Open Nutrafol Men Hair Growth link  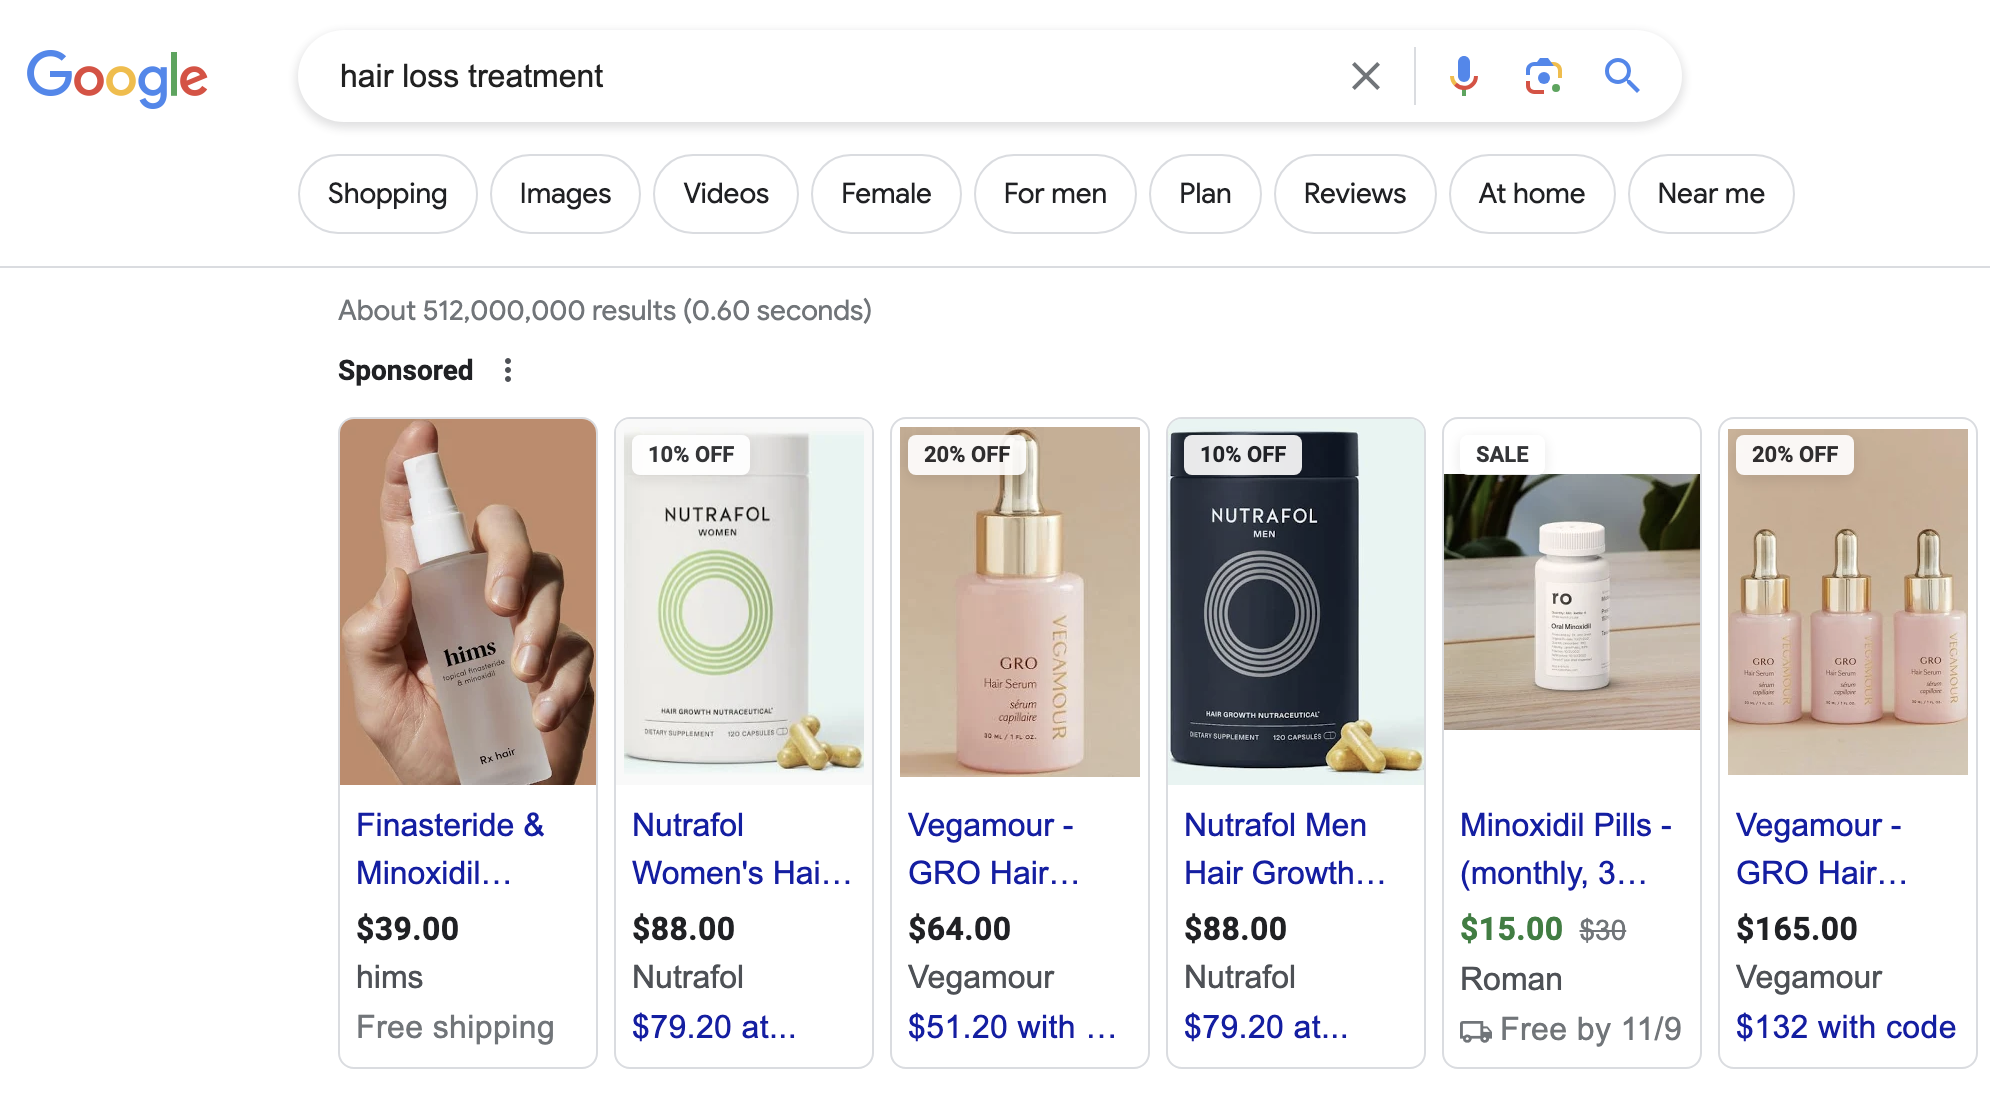(x=1285, y=849)
